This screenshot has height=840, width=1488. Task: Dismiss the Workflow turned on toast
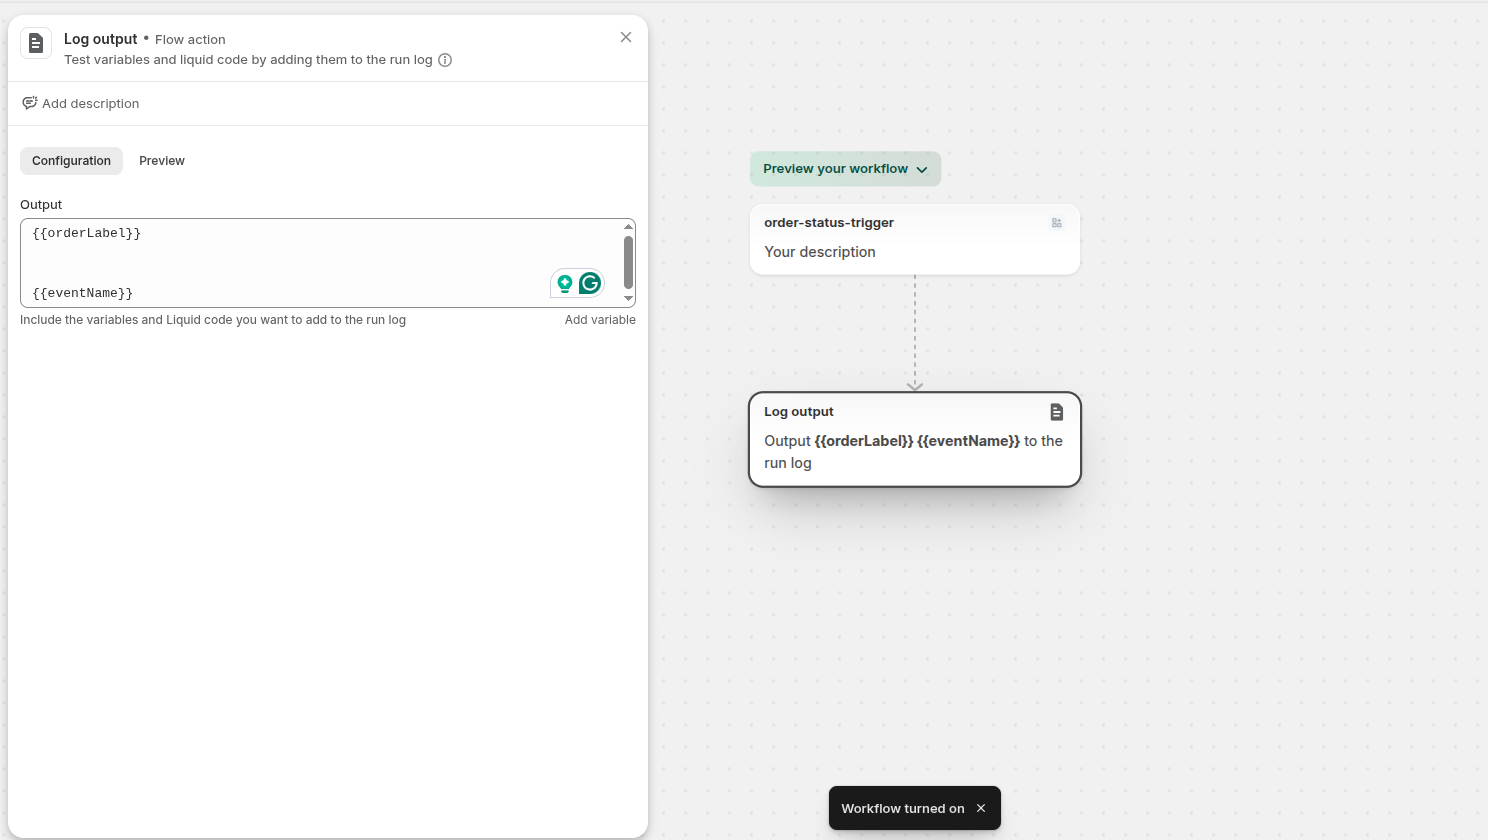[x=981, y=808]
